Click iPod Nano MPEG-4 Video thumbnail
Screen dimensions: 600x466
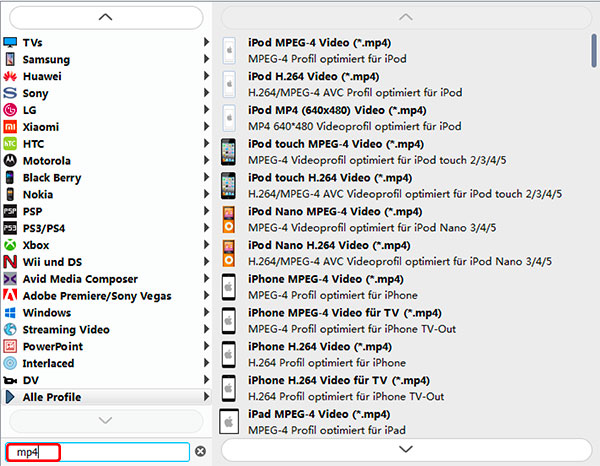tap(228, 219)
